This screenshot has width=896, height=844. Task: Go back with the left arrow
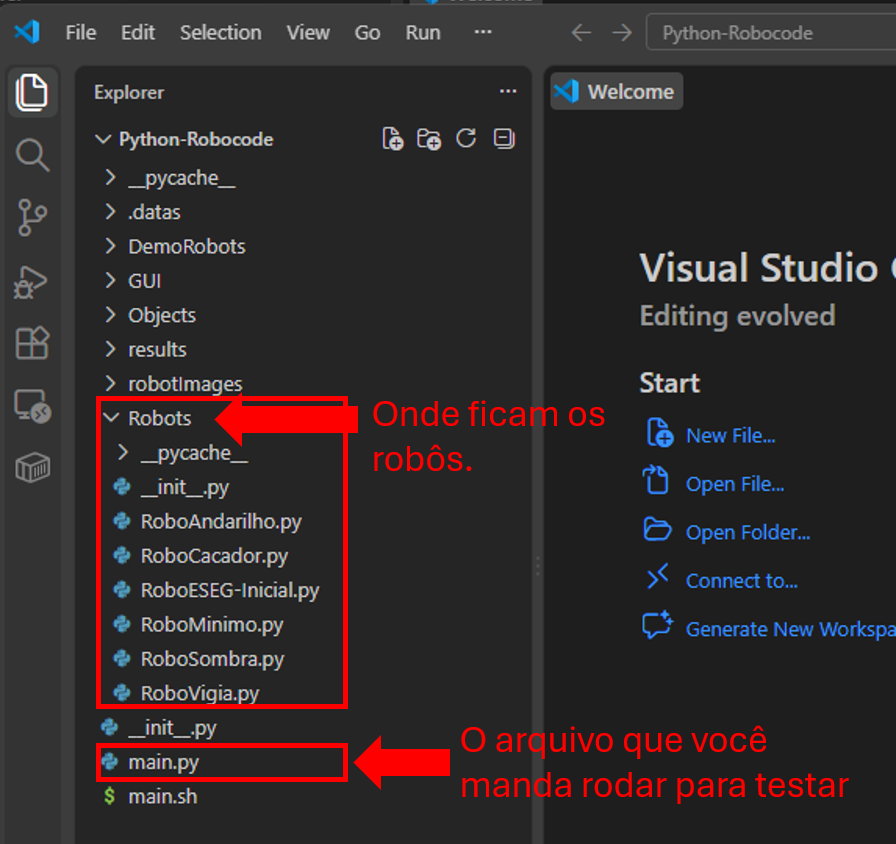point(581,33)
